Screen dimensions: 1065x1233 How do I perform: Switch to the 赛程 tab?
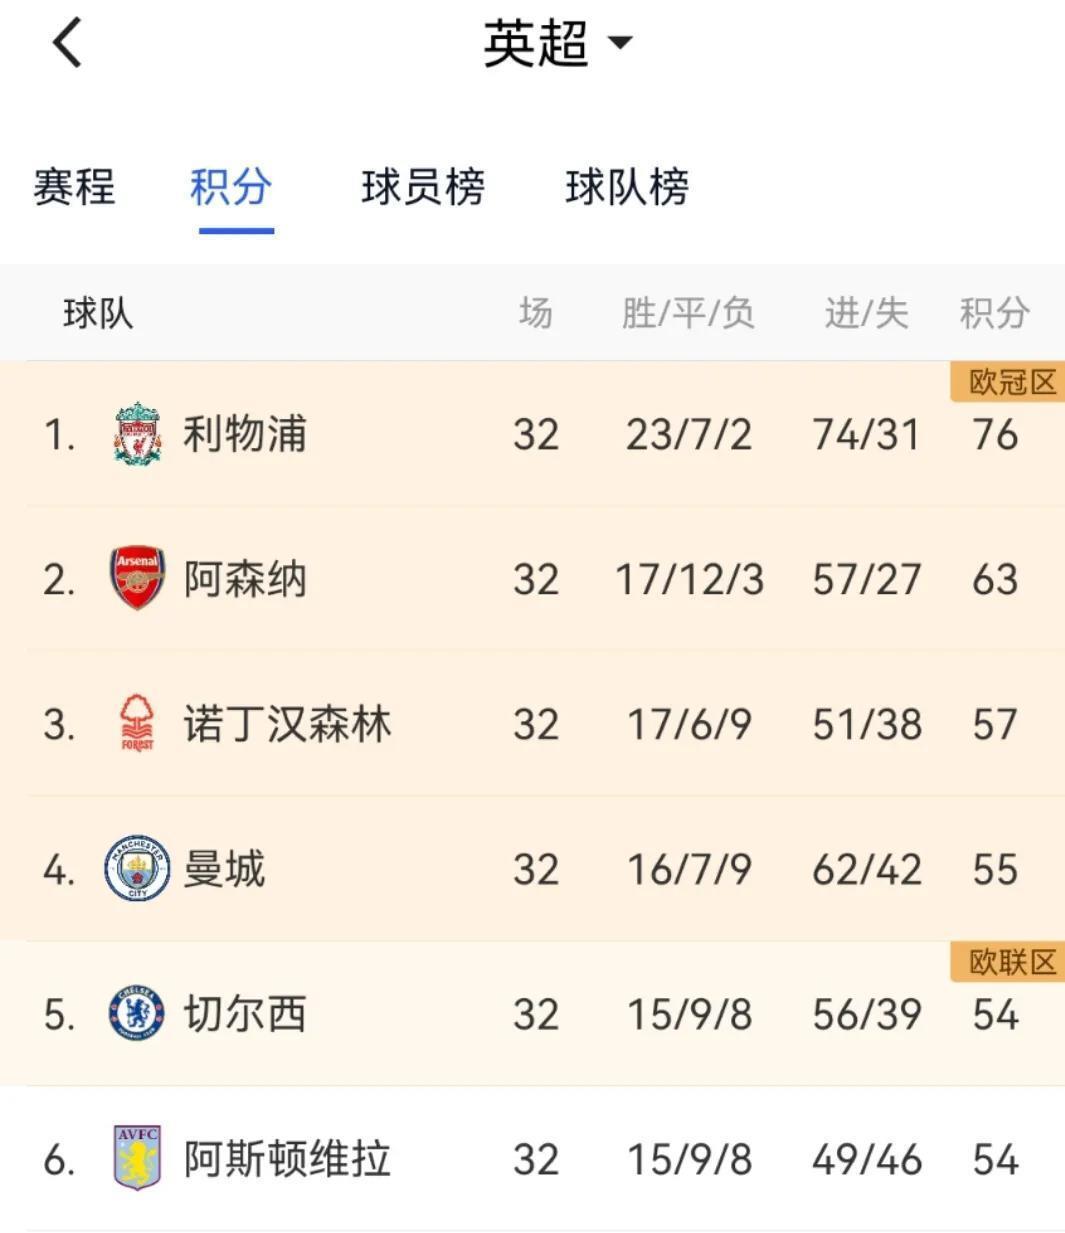point(73,187)
